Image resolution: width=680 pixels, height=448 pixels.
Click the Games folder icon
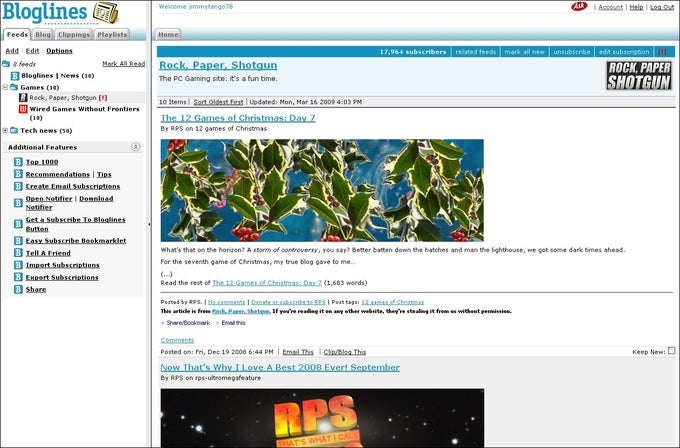coord(13,87)
